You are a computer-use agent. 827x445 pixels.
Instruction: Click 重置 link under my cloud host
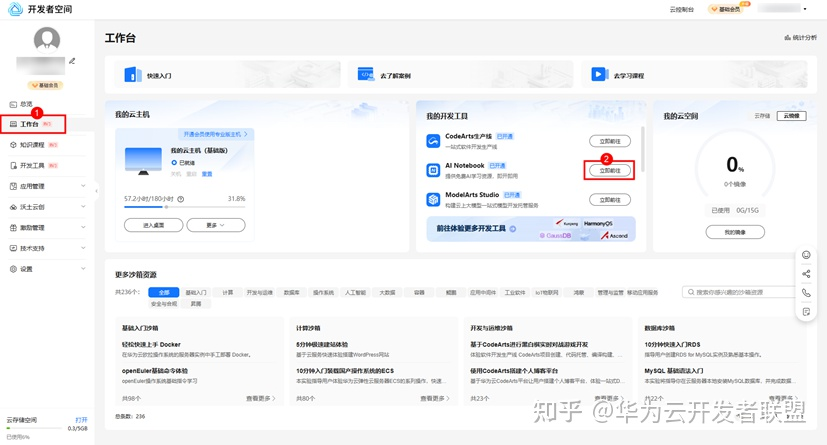pos(207,174)
